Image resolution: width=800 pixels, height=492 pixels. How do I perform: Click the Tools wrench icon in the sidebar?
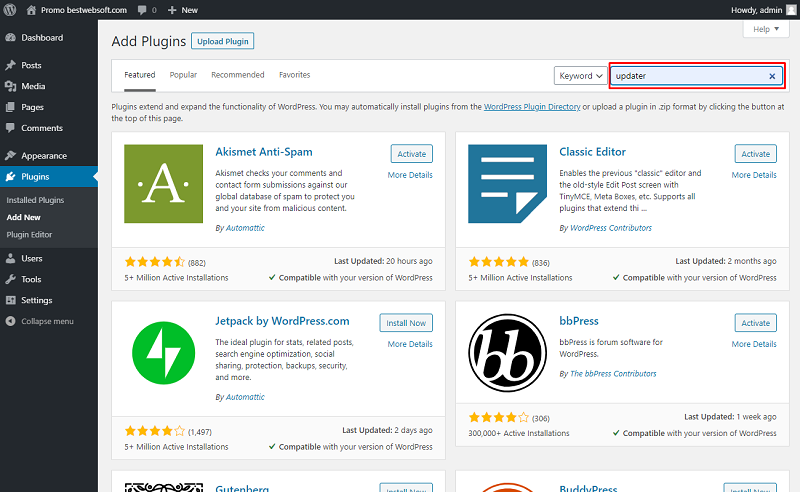click(10, 279)
